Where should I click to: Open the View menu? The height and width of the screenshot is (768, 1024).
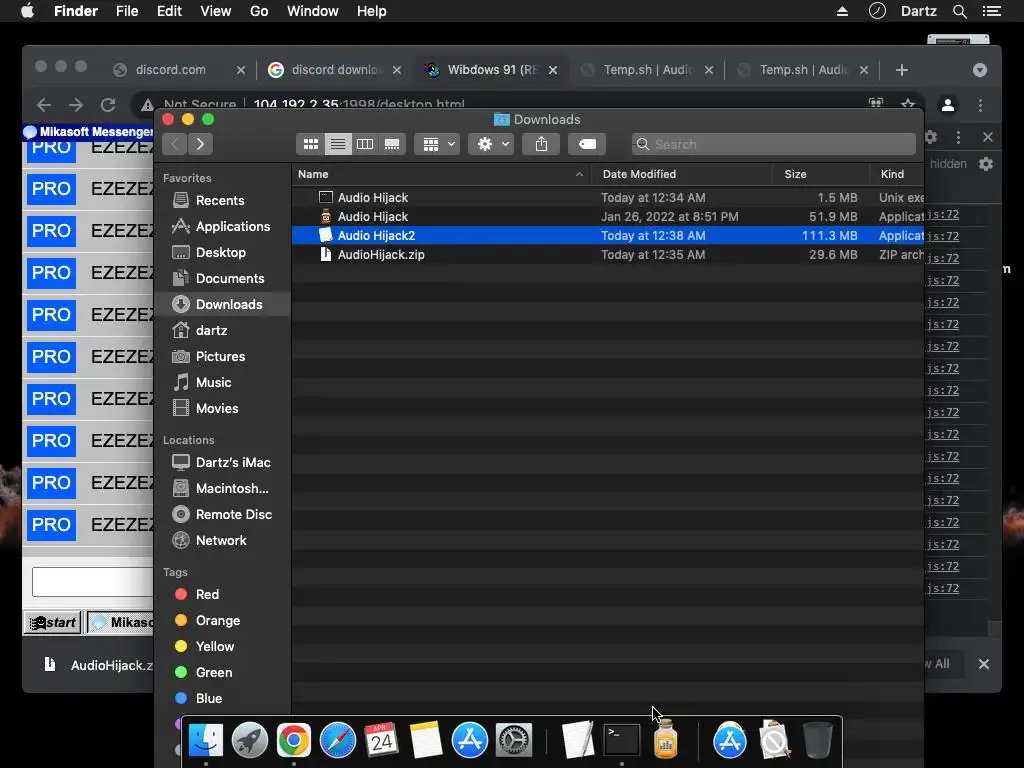[x=216, y=11]
